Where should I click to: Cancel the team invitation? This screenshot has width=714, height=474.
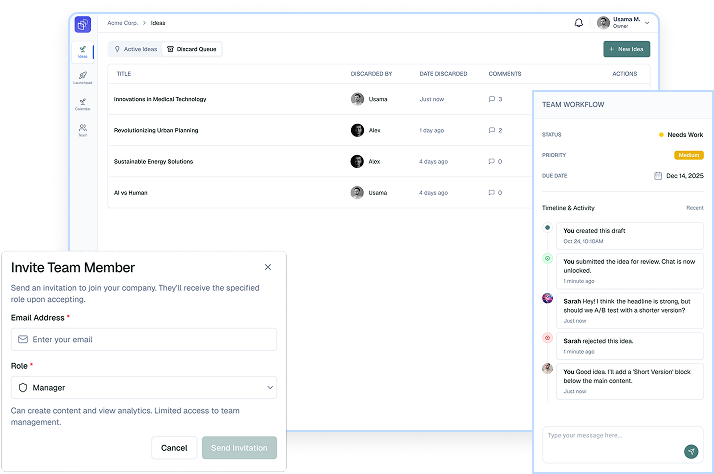pyautogui.click(x=174, y=448)
